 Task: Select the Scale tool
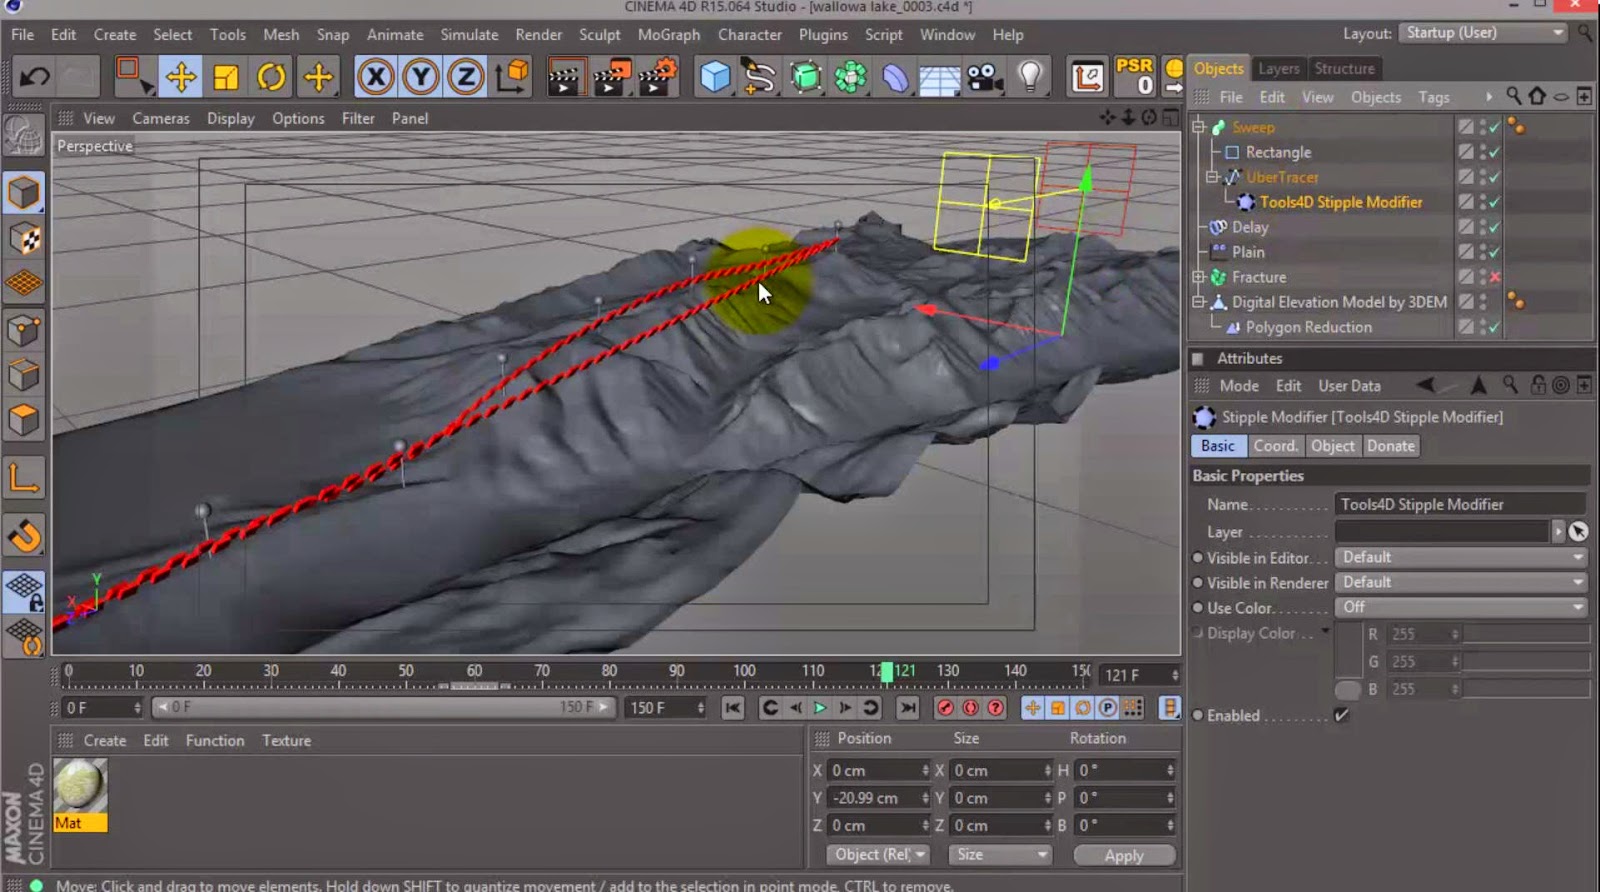pos(226,77)
